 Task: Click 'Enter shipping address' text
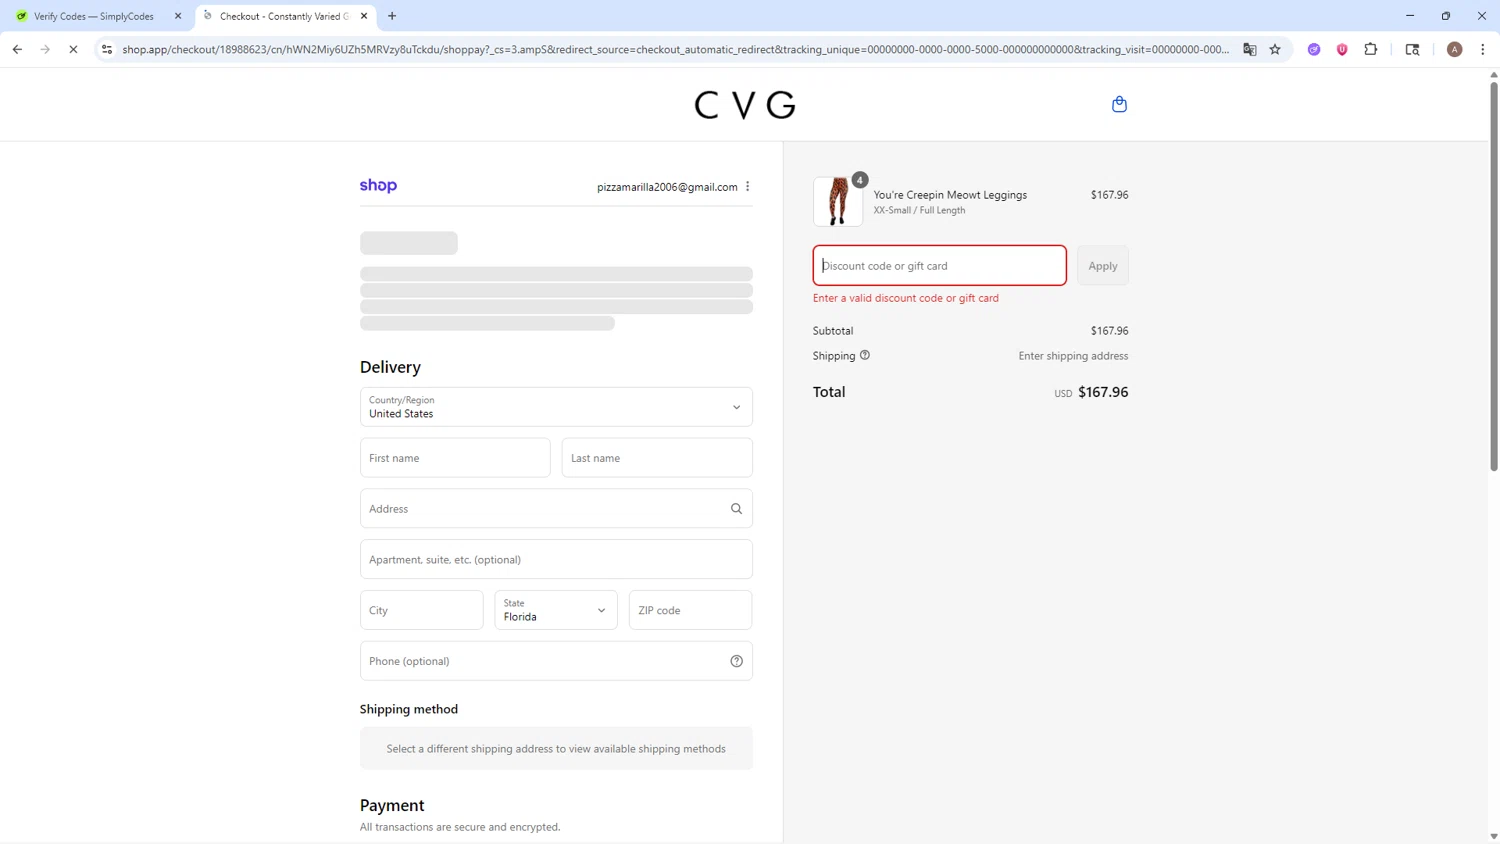(1073, 356)
